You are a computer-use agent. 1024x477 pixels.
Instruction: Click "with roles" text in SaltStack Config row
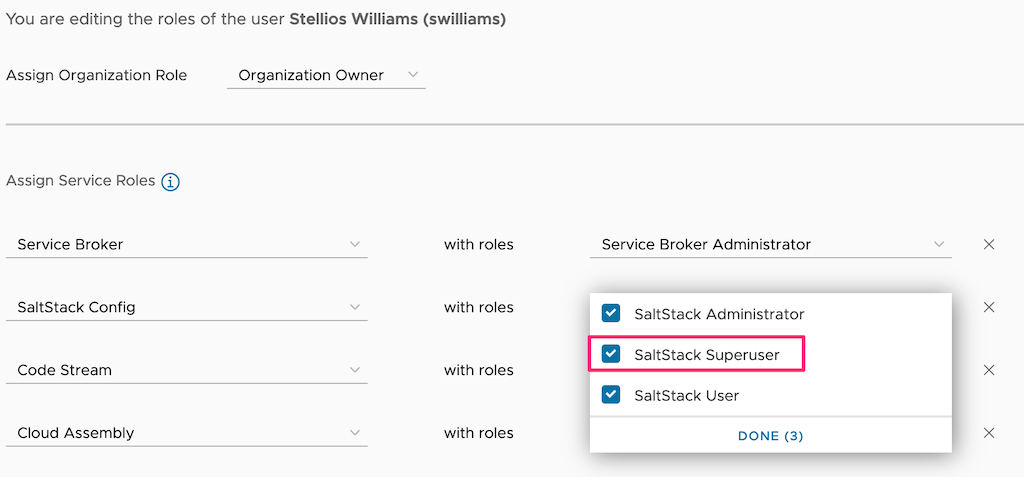479,307
